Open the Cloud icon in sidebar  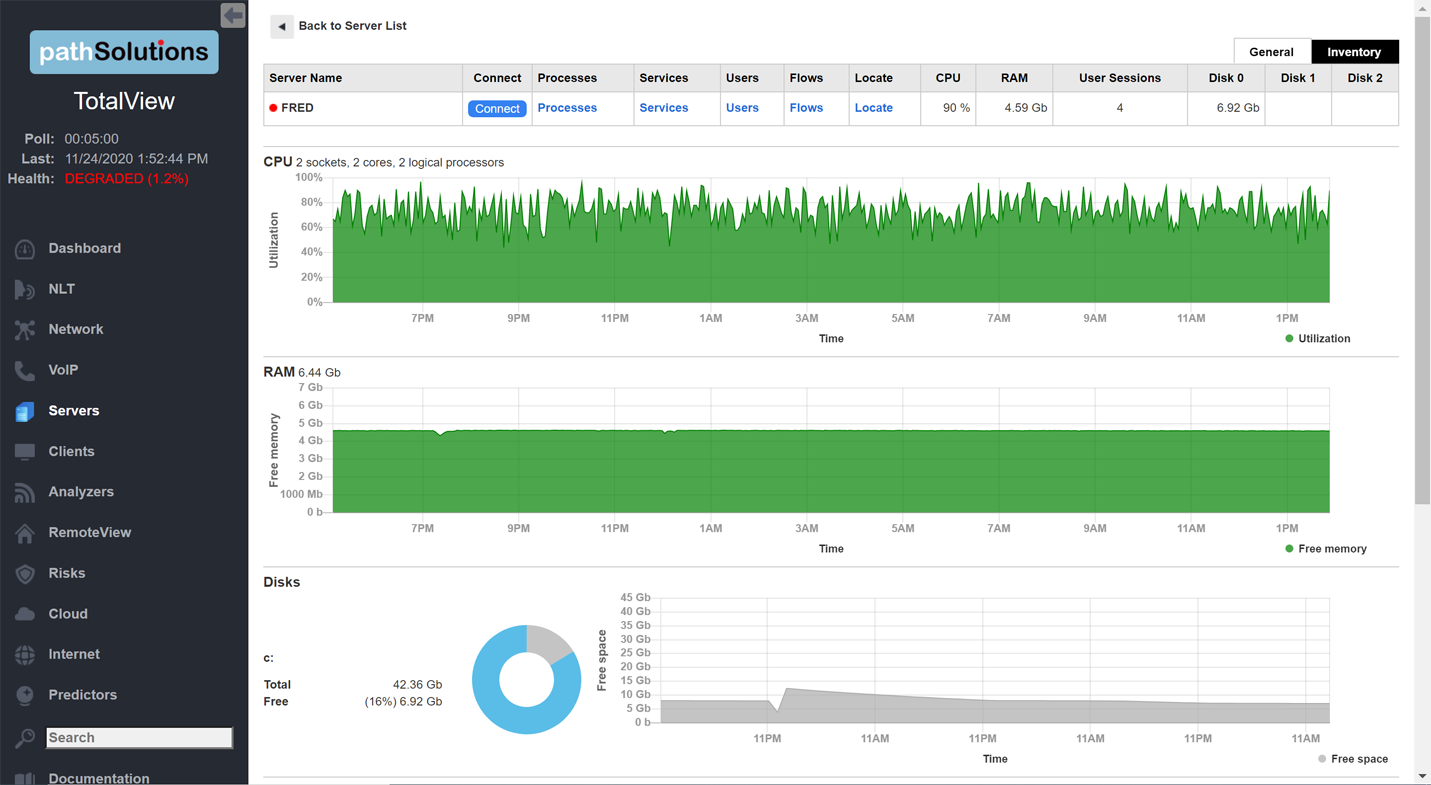pyautogui.click(x=25, y=614)
